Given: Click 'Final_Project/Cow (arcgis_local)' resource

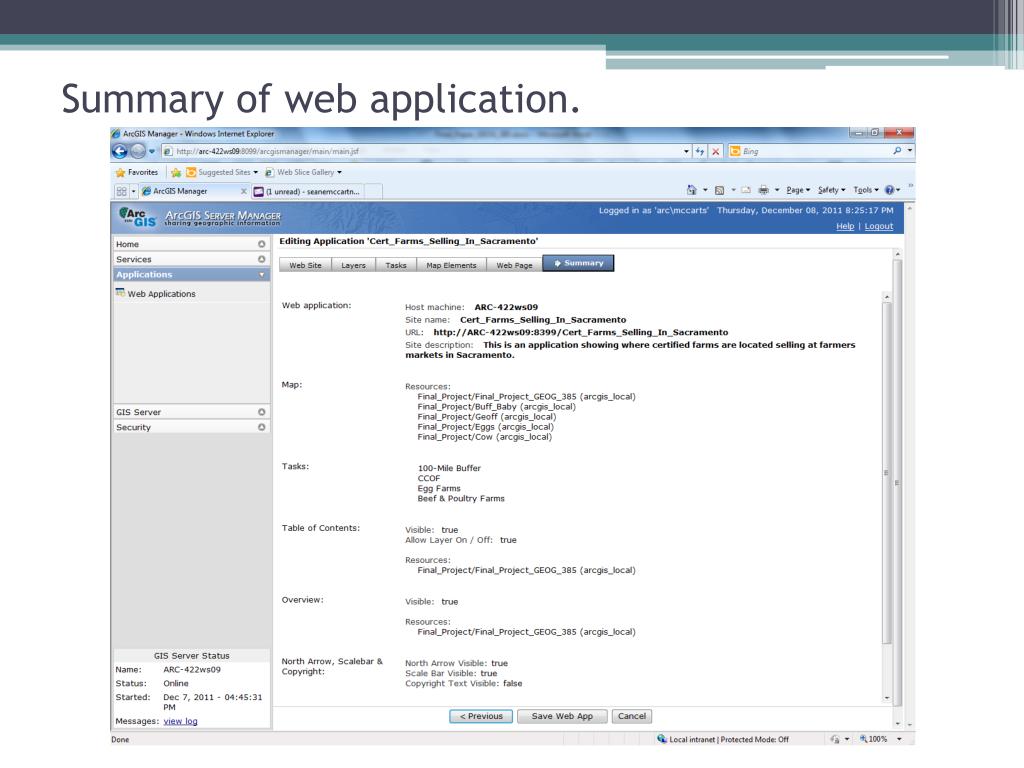Looking at the screenshot, I should click(x=485, y=437).
